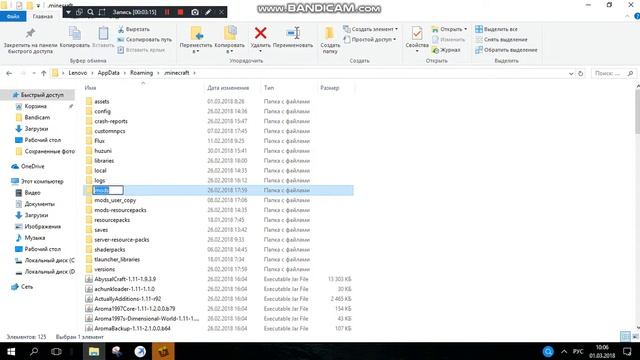Select Videos (Видео) in sidebar

click(x=32, y=193)
